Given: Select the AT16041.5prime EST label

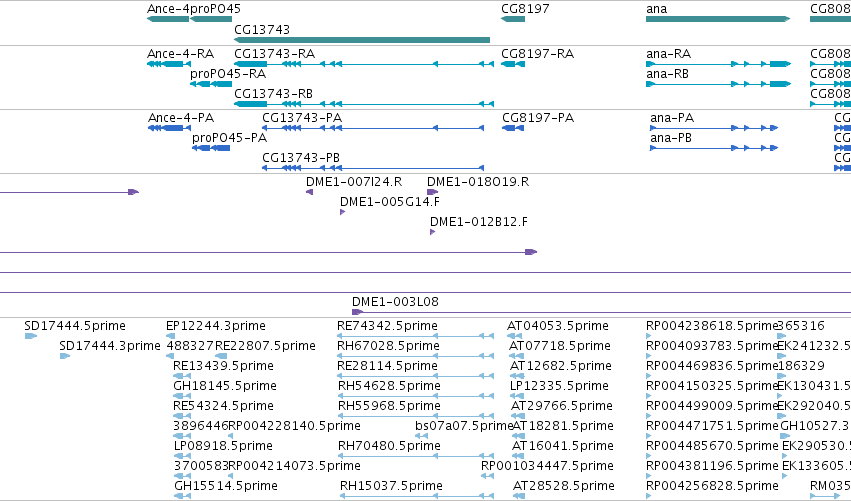Looking at the screenshot, I should [x=563, y=446].
